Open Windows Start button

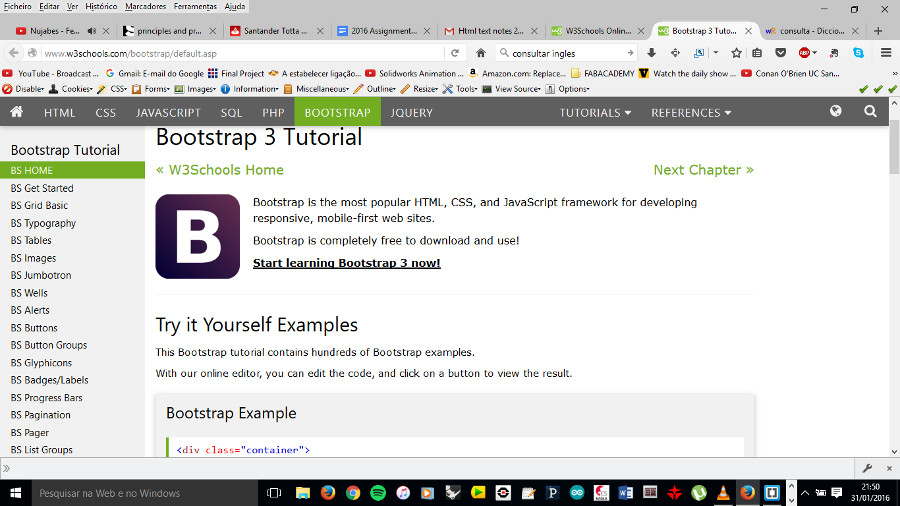point(15,493)
